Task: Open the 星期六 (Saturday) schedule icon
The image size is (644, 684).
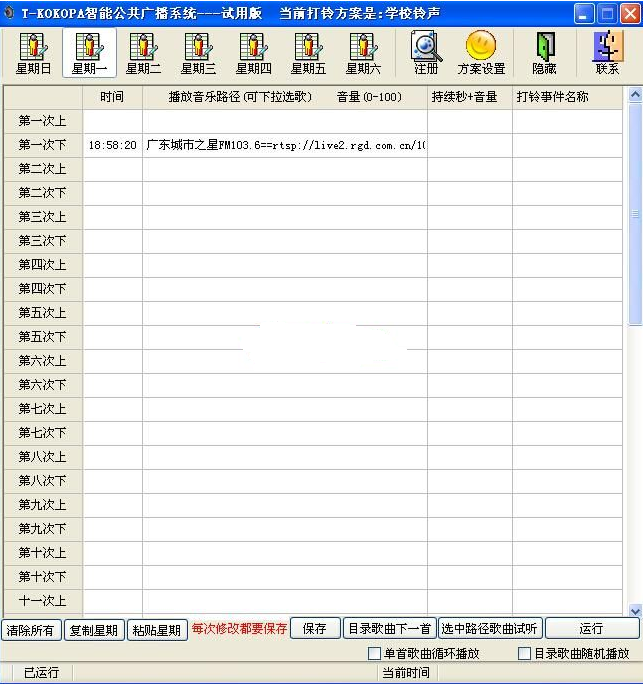Action: [x=363, y=52]
